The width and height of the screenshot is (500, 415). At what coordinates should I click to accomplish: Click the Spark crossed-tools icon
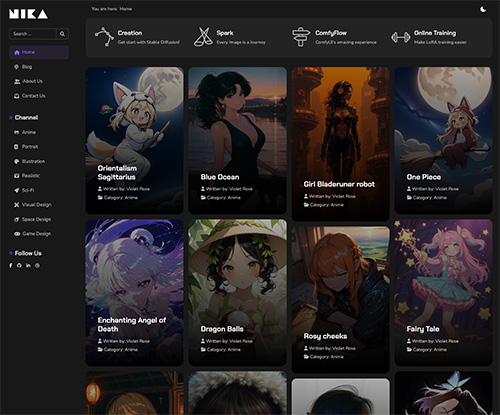203,37
